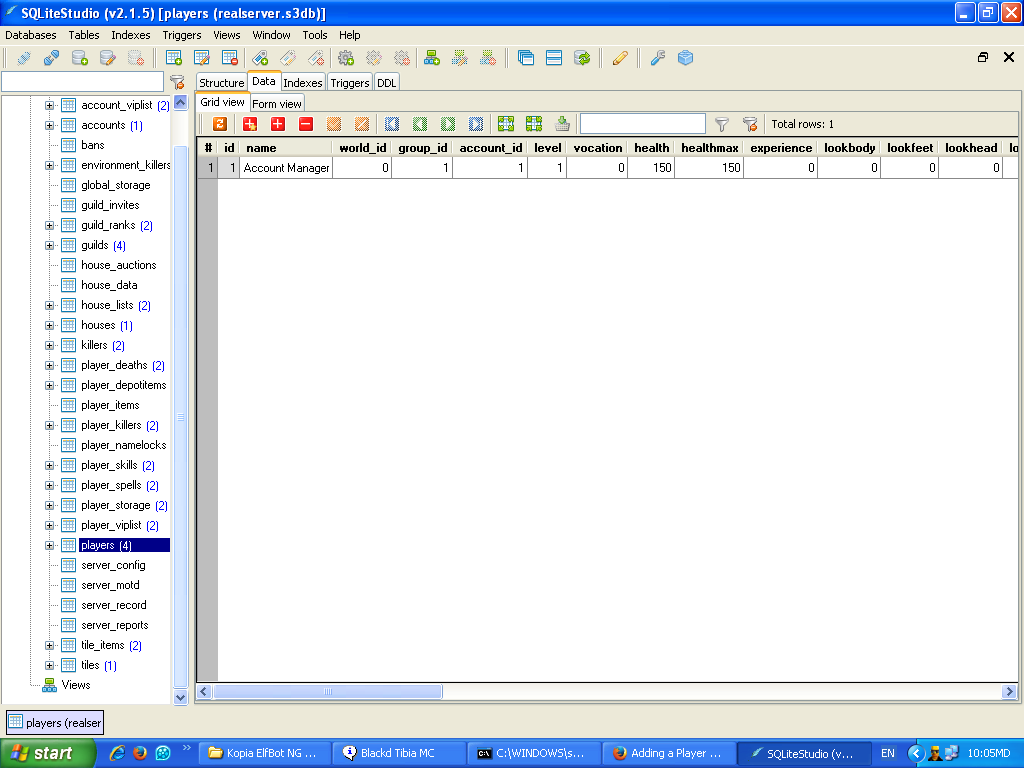Click the cascade windows toolbar icon
Screen dimensions: 1024x768
tap(526, 58)
